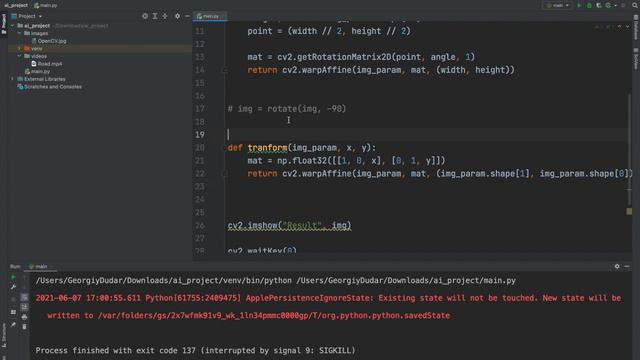
Task: Click ai_project breadcrumb in navigation bar
Action: [16, 5]
